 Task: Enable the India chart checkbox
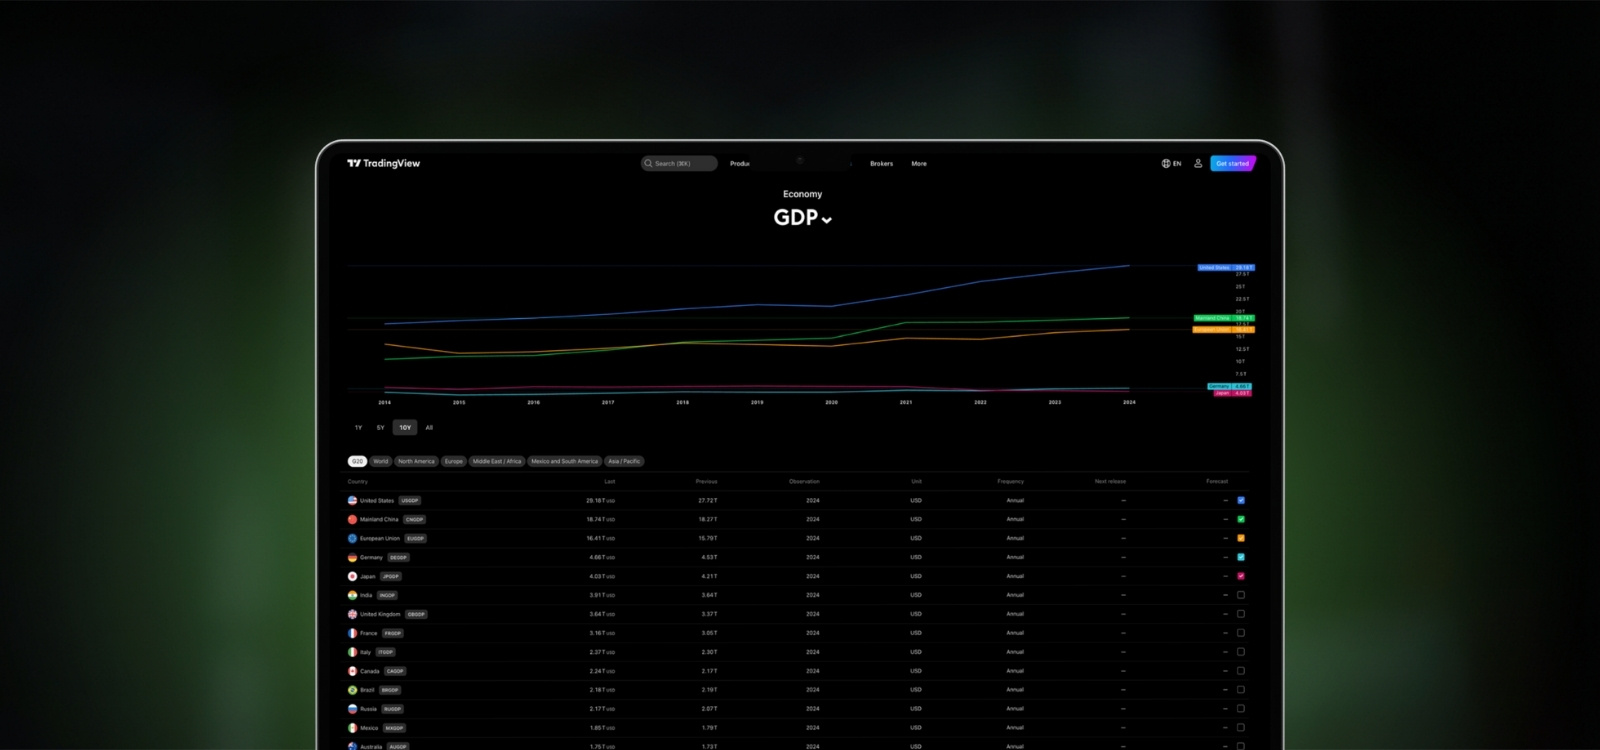click(1241, 595)
